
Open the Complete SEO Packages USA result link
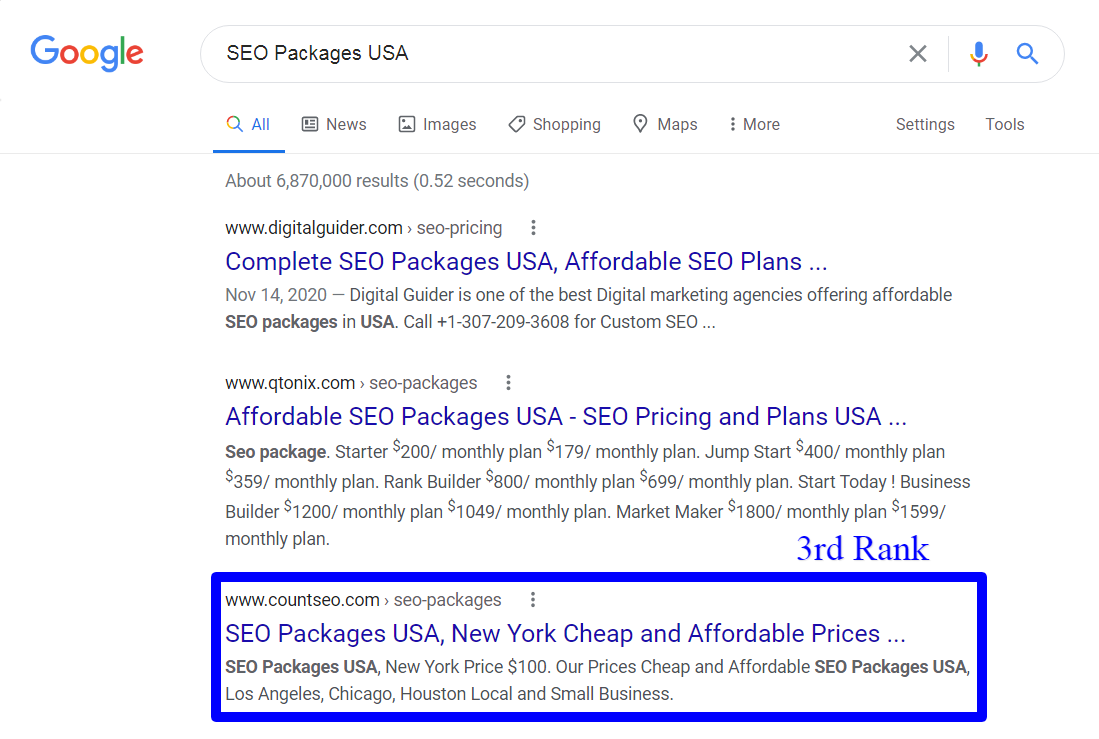click(526, 262)
